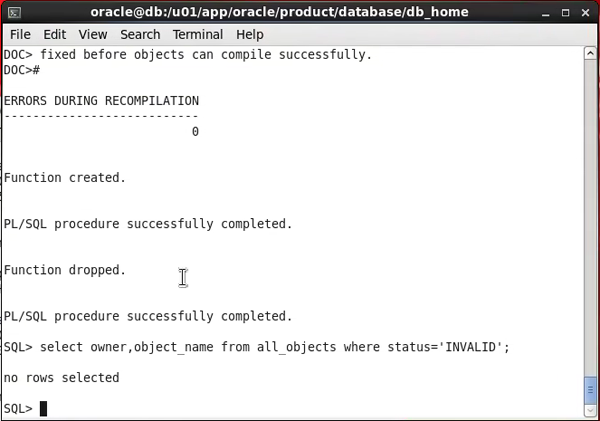Open the Search menu

point(140,34)
